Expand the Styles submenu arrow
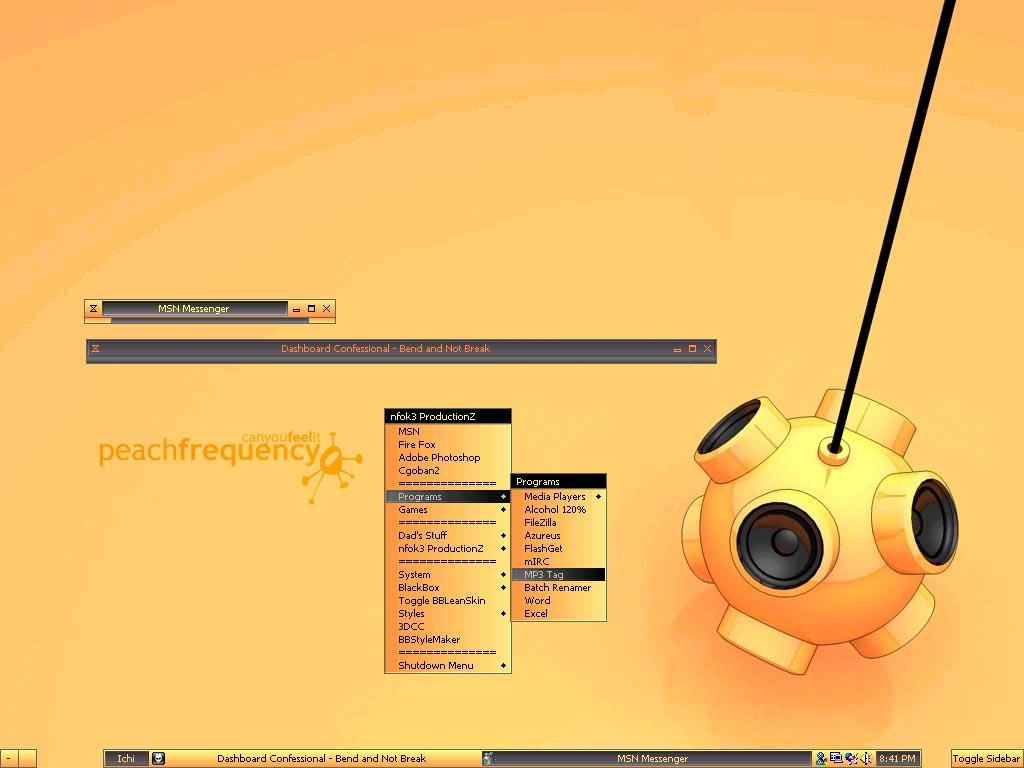This screenshot has width=1024, height=768. pos(504,614)
